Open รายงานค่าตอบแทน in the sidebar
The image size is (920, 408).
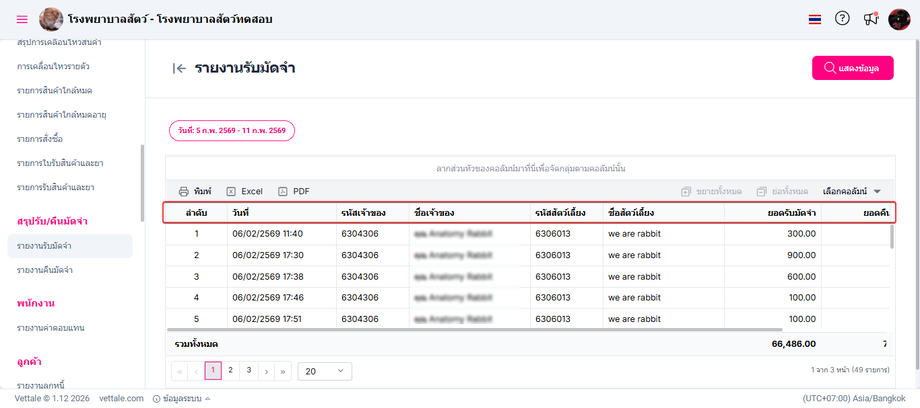click(x=51, y=328)
